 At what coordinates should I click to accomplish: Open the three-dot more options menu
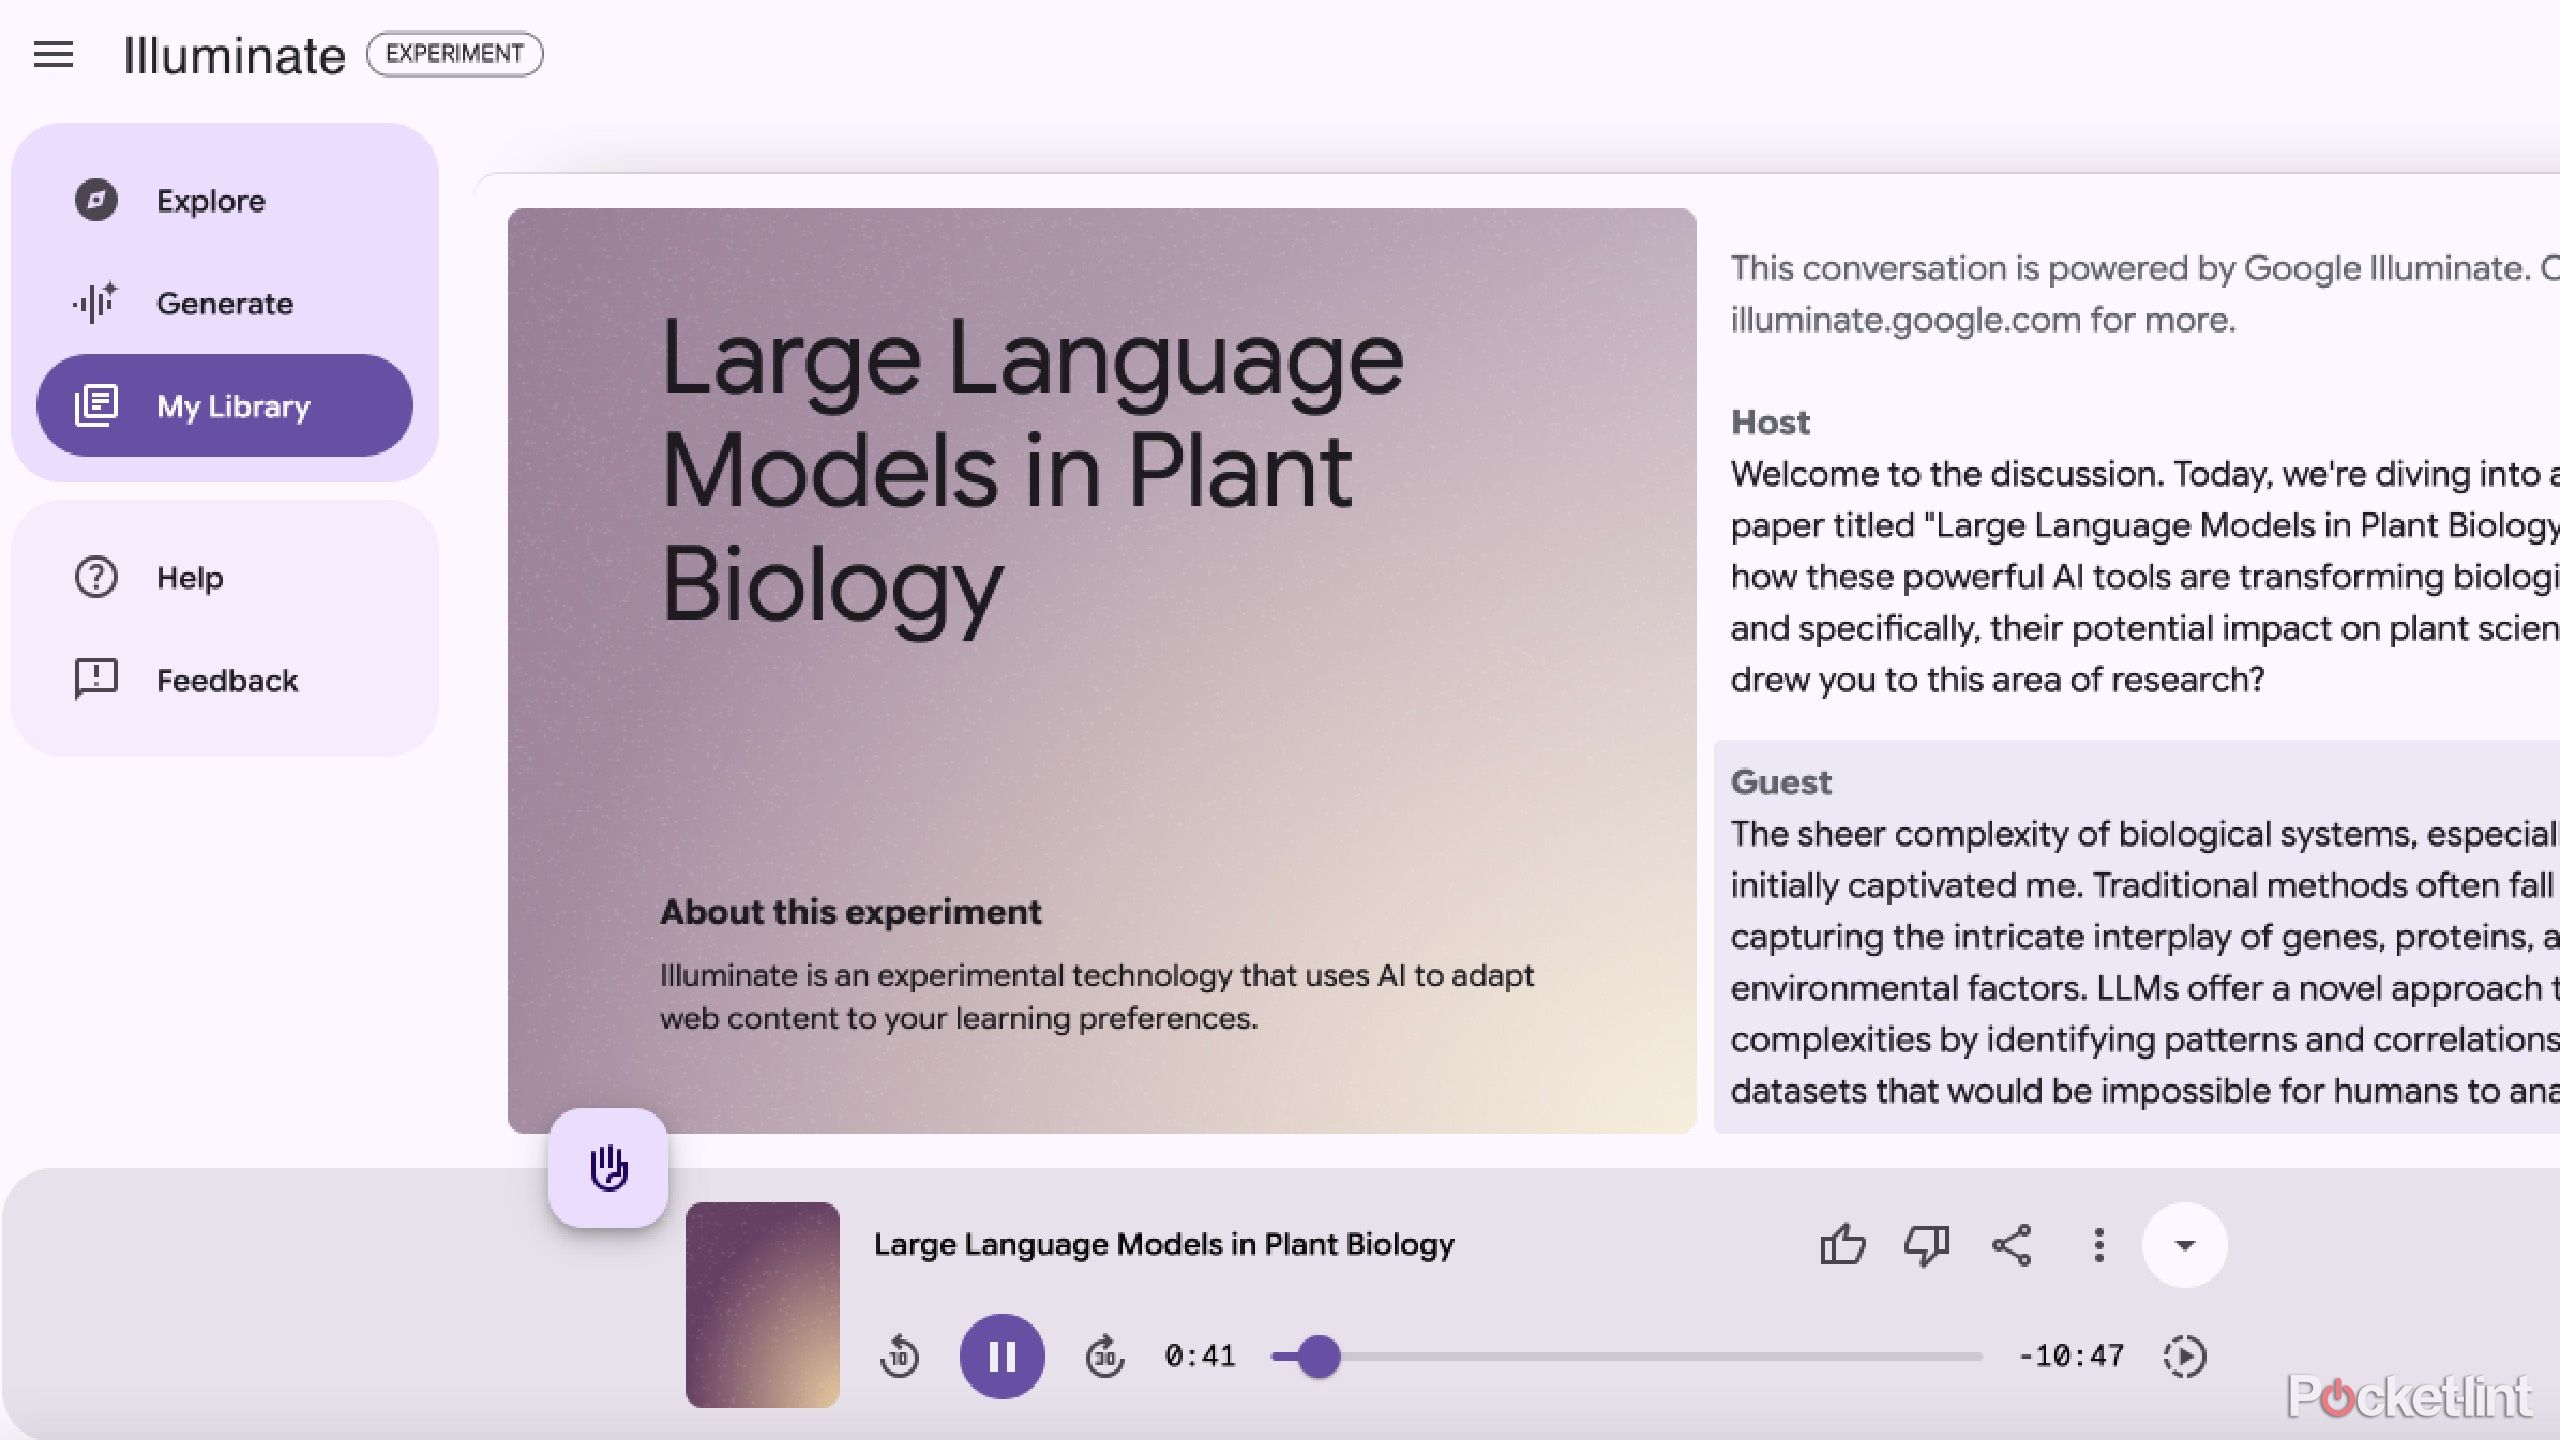(x=2099, y=1245)
